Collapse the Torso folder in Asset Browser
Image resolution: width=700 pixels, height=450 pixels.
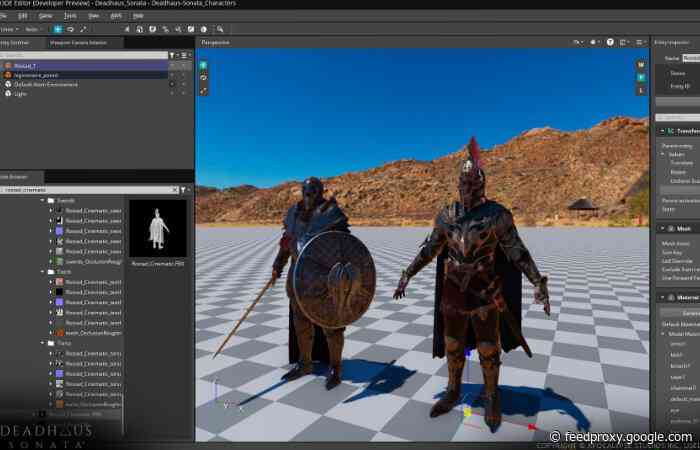point(43,343)
